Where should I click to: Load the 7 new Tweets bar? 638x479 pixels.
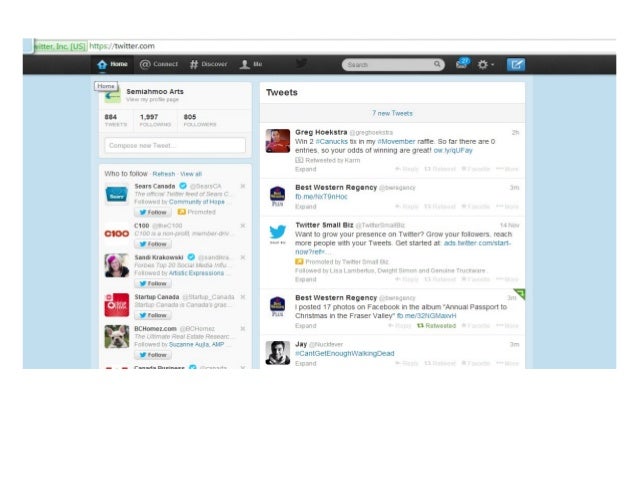pos(392,113)
